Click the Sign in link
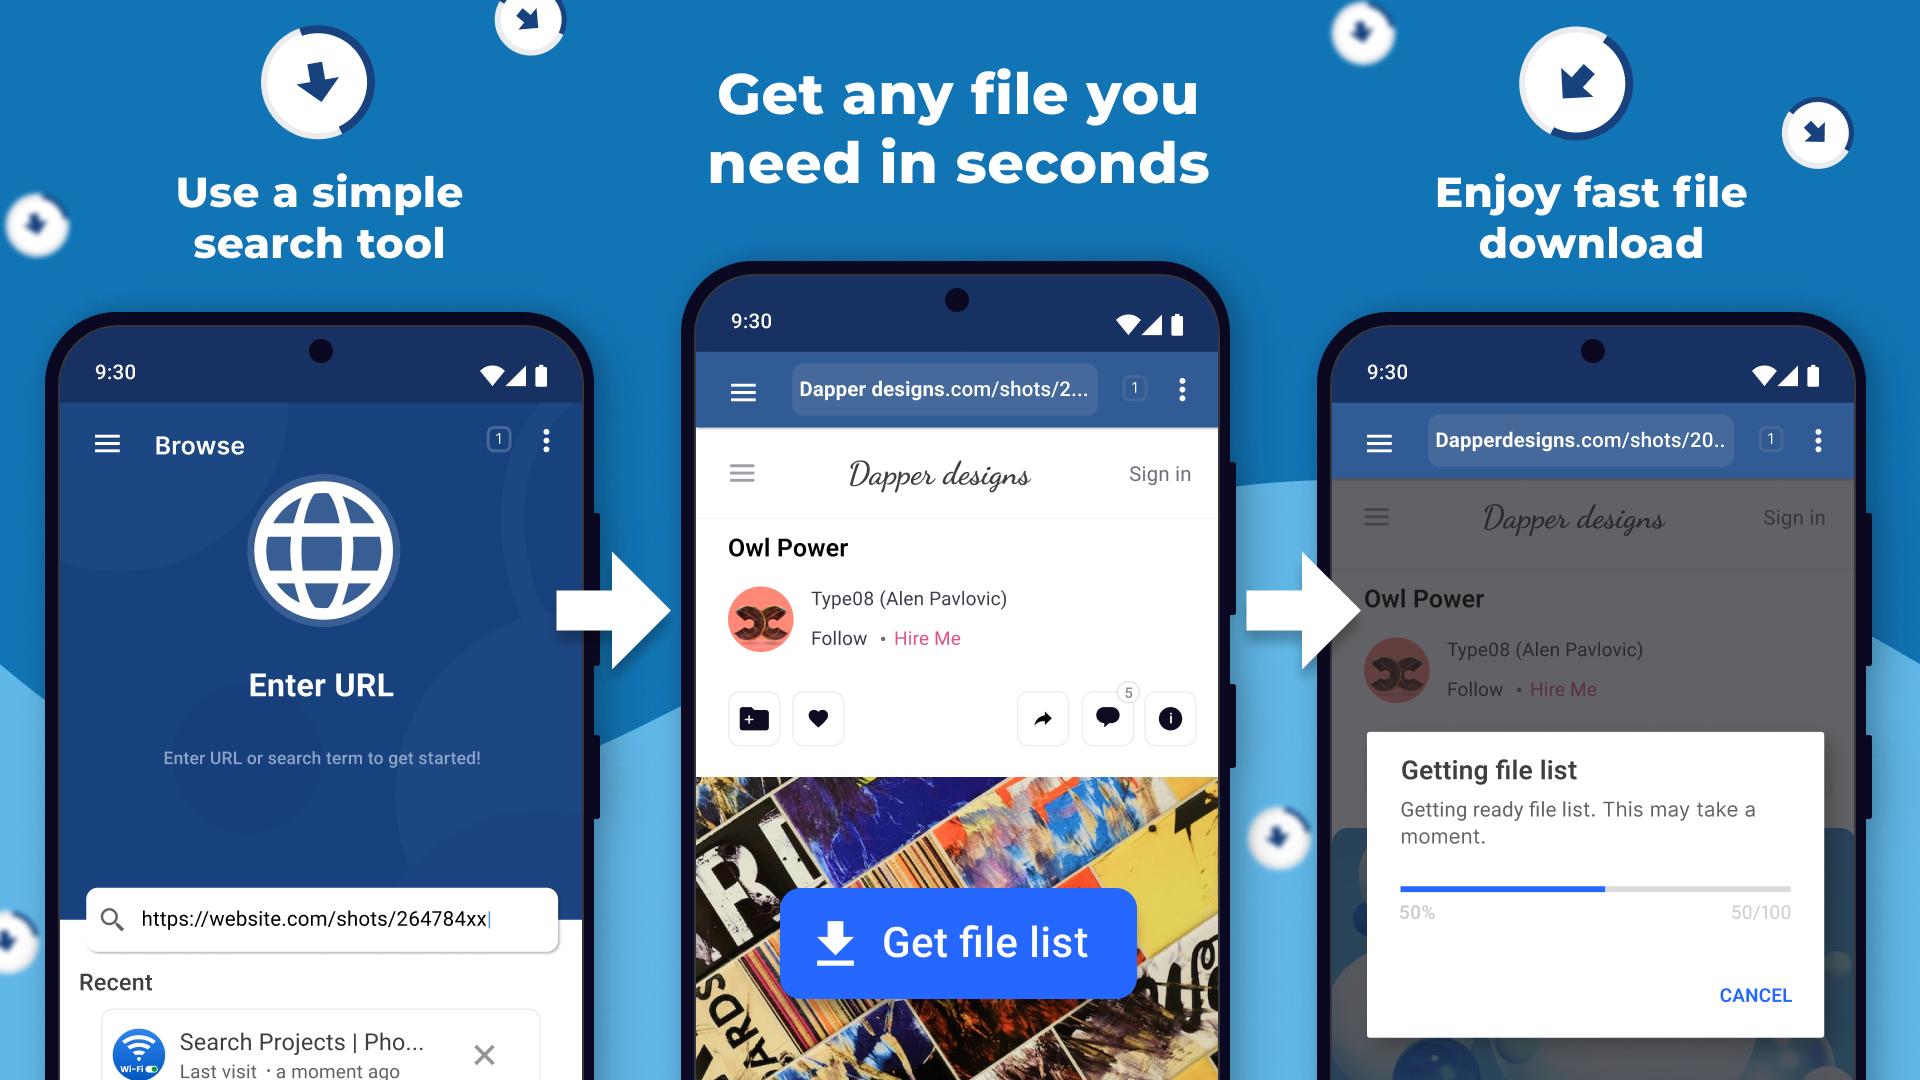Viewport: 1920px width, 1080px height. (1158, 472)
